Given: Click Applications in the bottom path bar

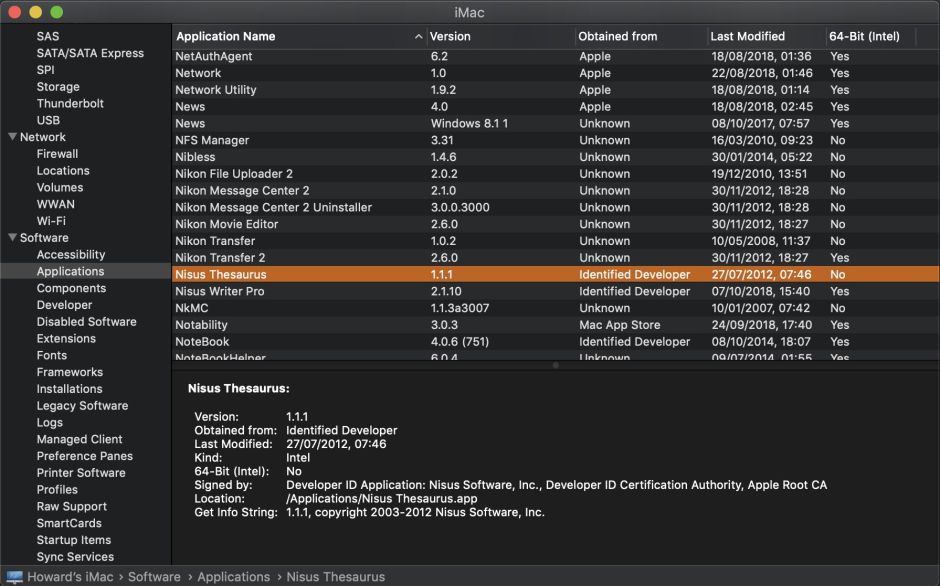Looking at the screenshot, I should pos(233,577).
